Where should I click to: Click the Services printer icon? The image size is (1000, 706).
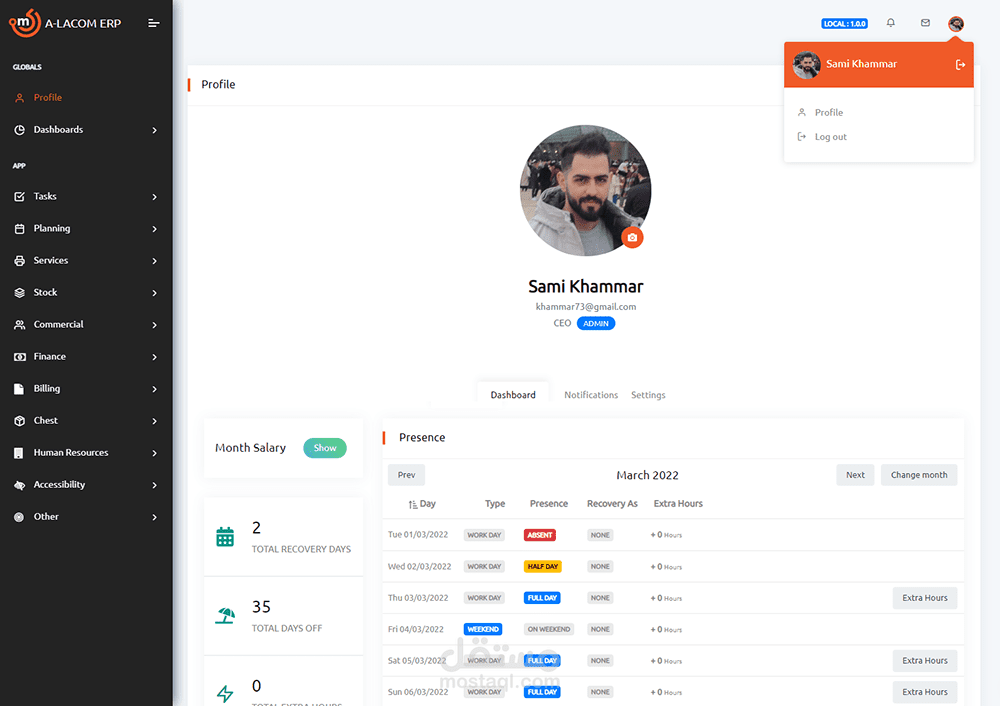[20, 260]
